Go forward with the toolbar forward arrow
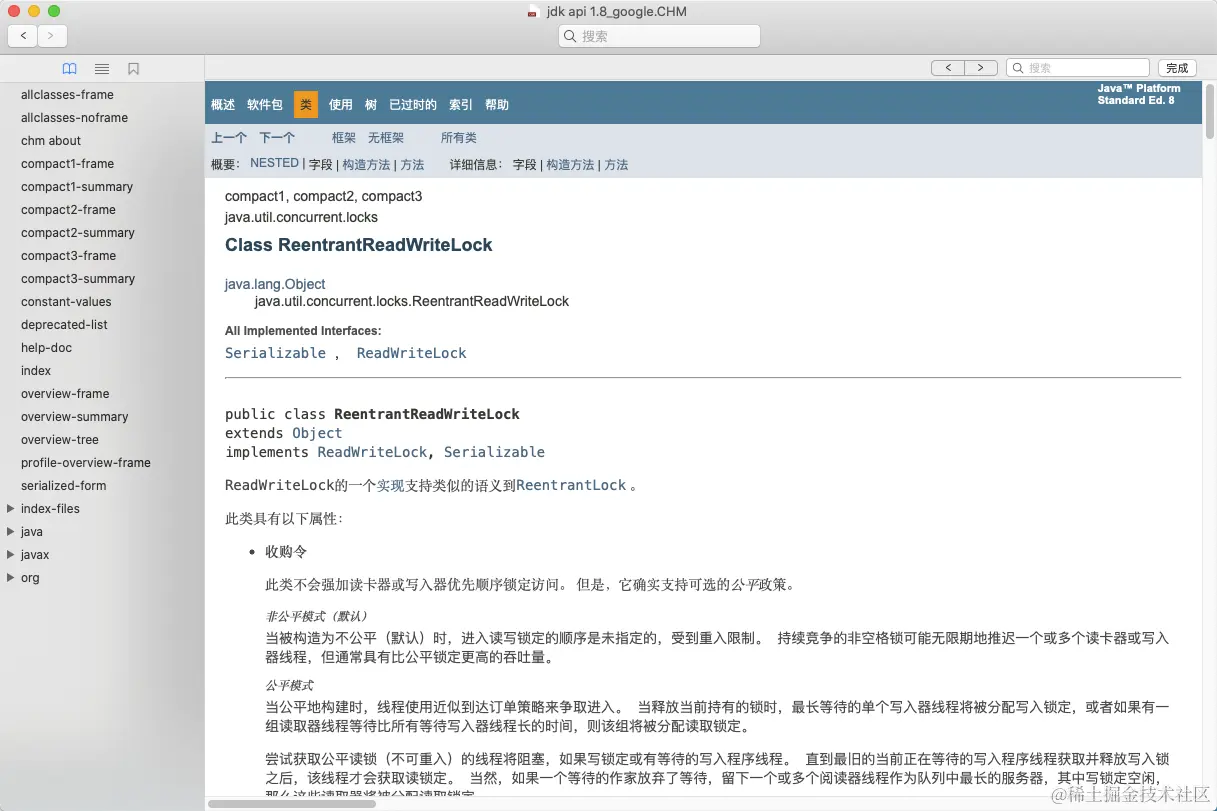 point(52,36)
